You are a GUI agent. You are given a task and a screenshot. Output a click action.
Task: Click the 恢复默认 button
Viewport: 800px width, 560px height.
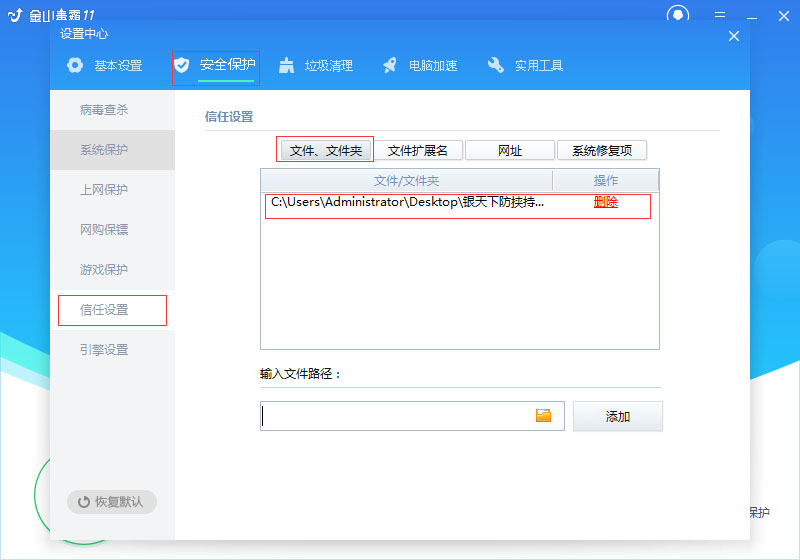point(111,502)
